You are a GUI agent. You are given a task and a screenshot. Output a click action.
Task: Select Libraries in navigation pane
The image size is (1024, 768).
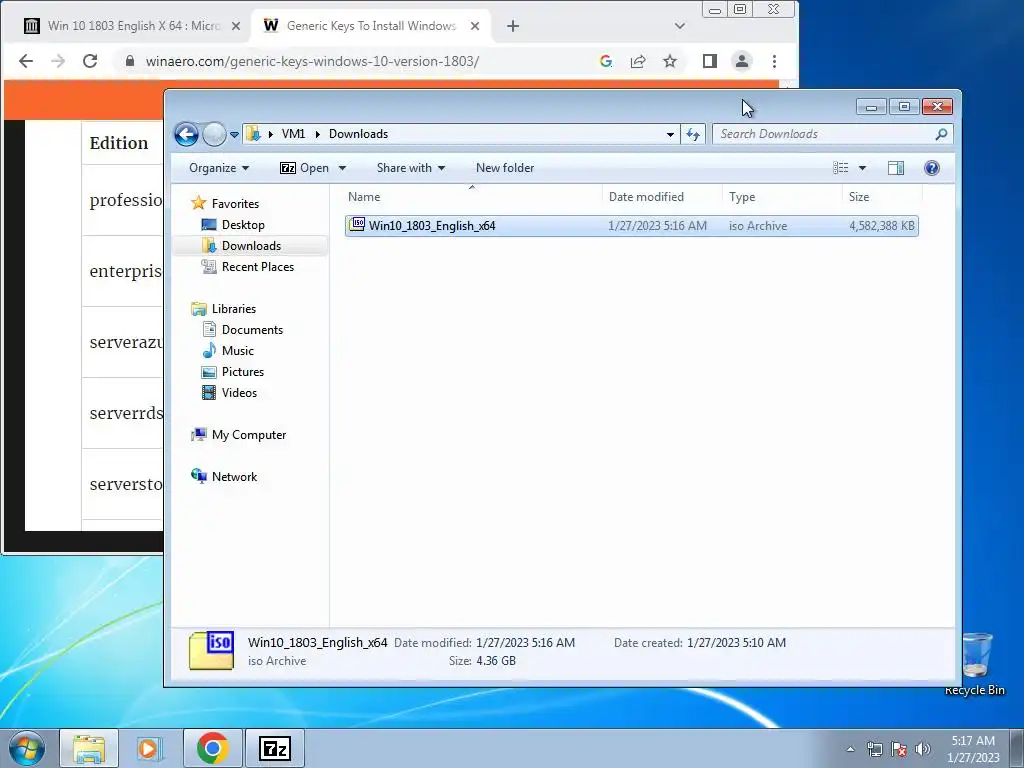pyautogui.click(x=223, y=308)
